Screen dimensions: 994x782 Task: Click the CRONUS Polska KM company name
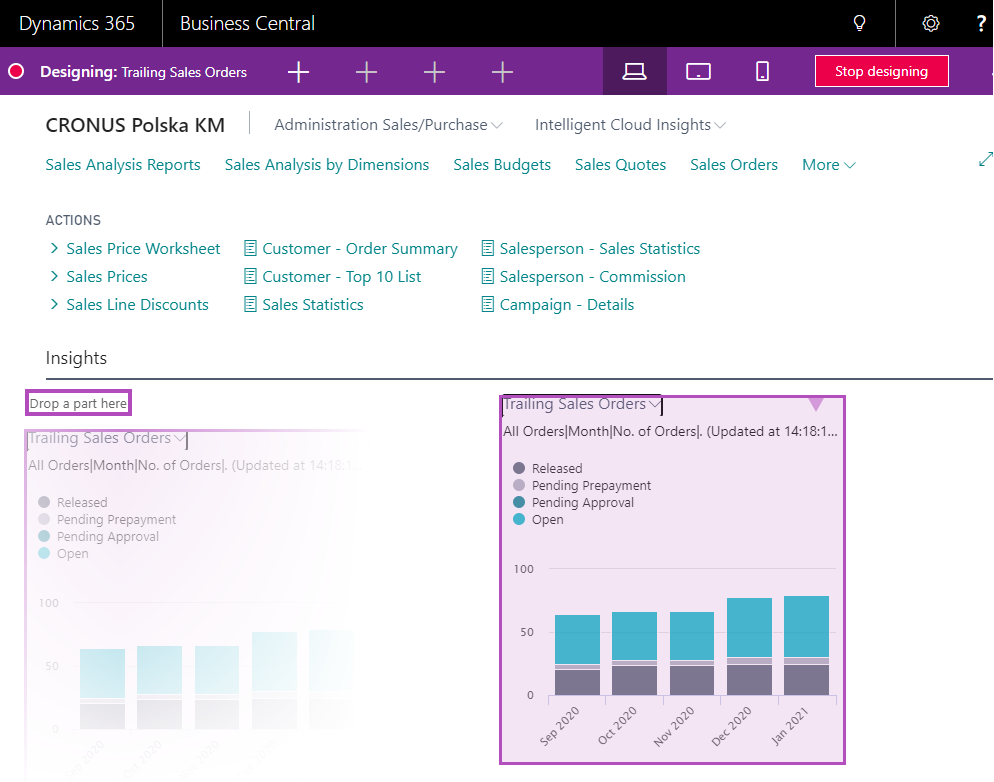[x=135, y=125]
